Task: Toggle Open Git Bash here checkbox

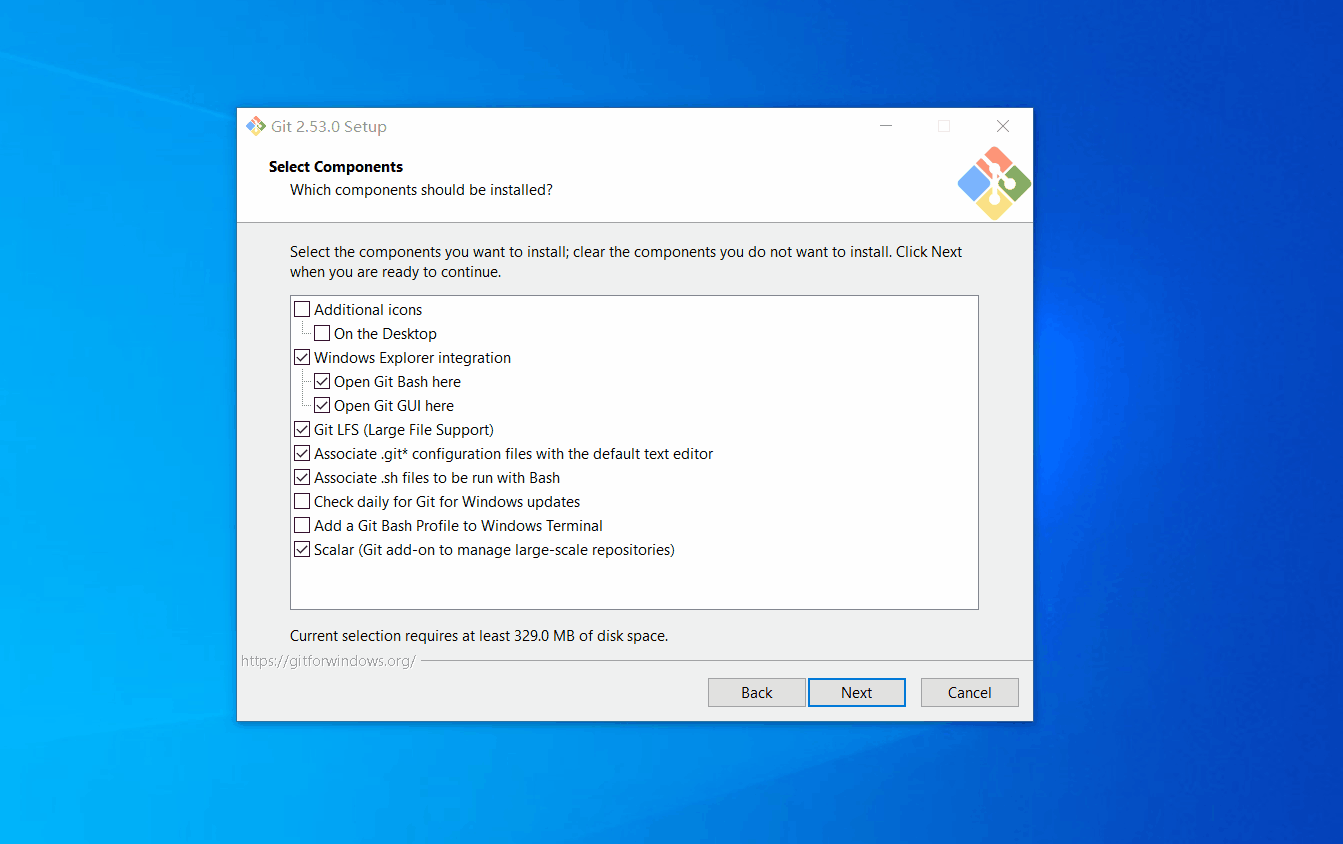Action: click(x=322, y=382)
